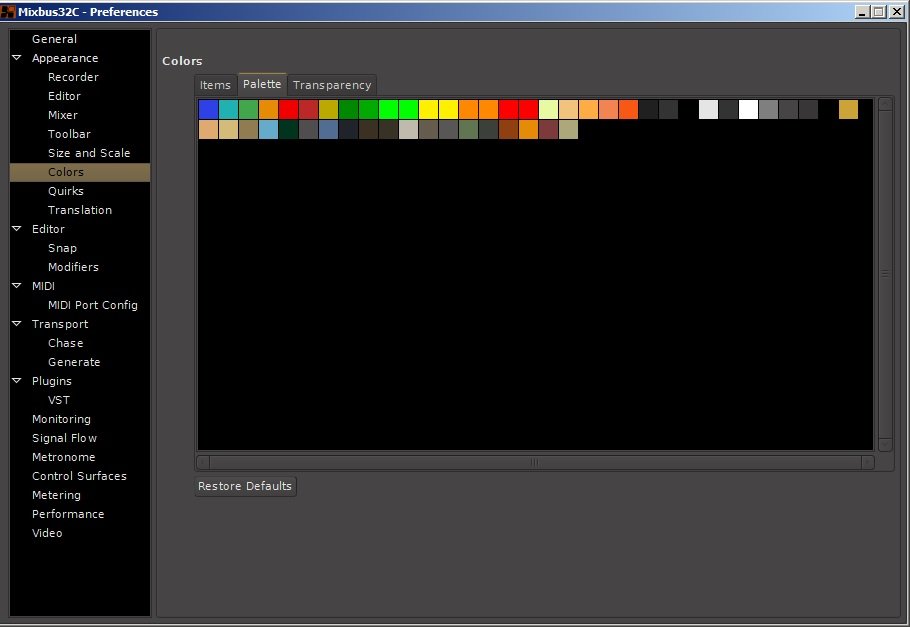Pick the steel blue swatch in second row
Viewport: 910px width, 627px height.
tap(328, 129)
